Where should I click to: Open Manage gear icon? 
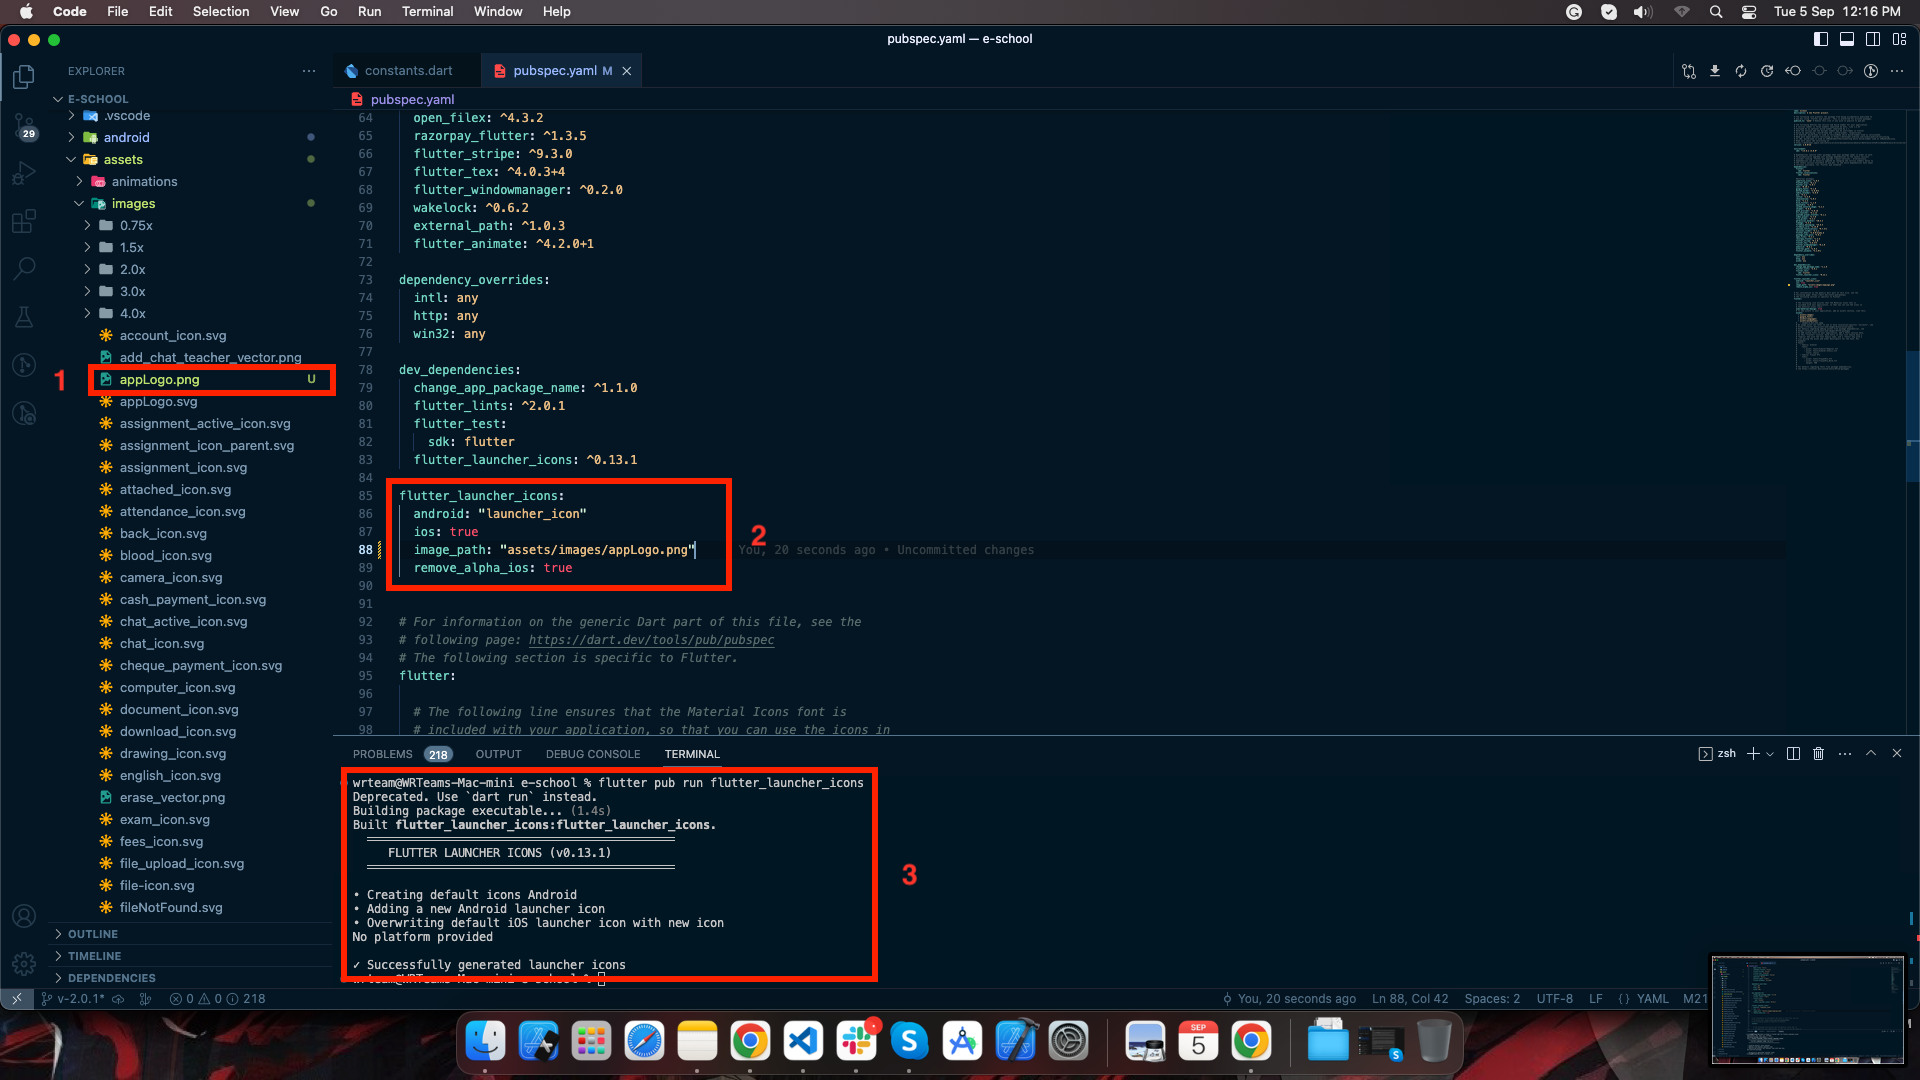coord(24,963)
